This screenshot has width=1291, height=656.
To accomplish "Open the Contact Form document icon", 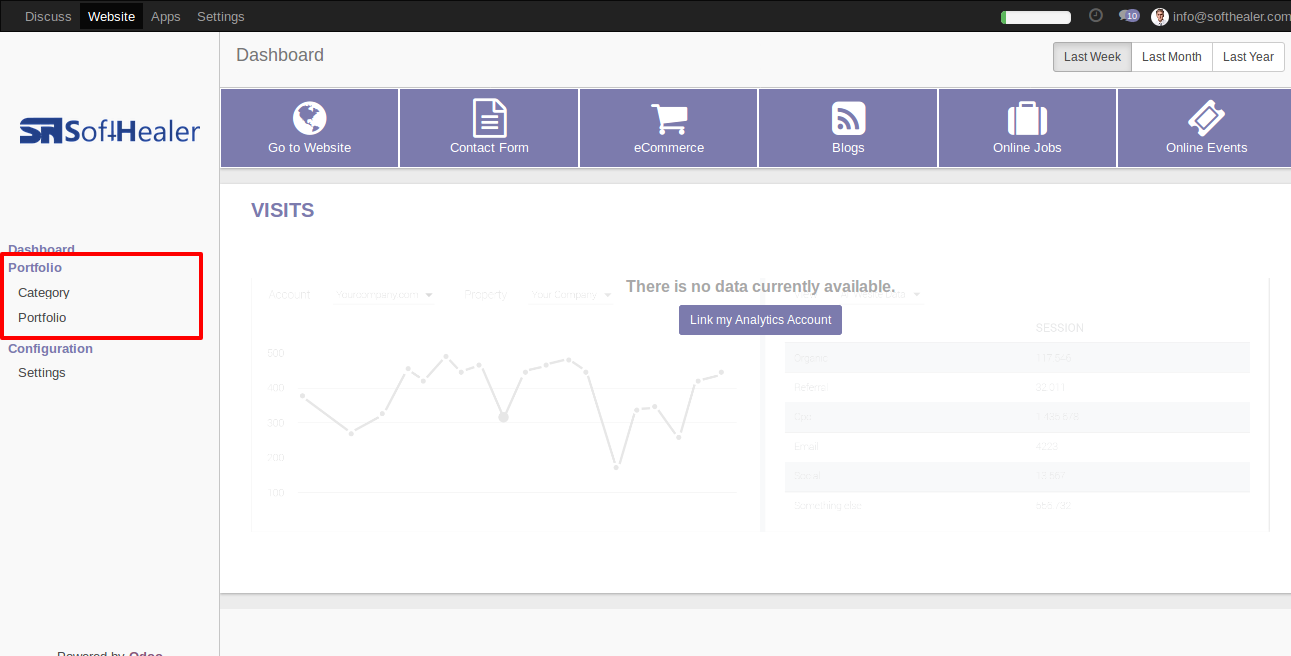I will pyautogui.click(x=489, y=118).
